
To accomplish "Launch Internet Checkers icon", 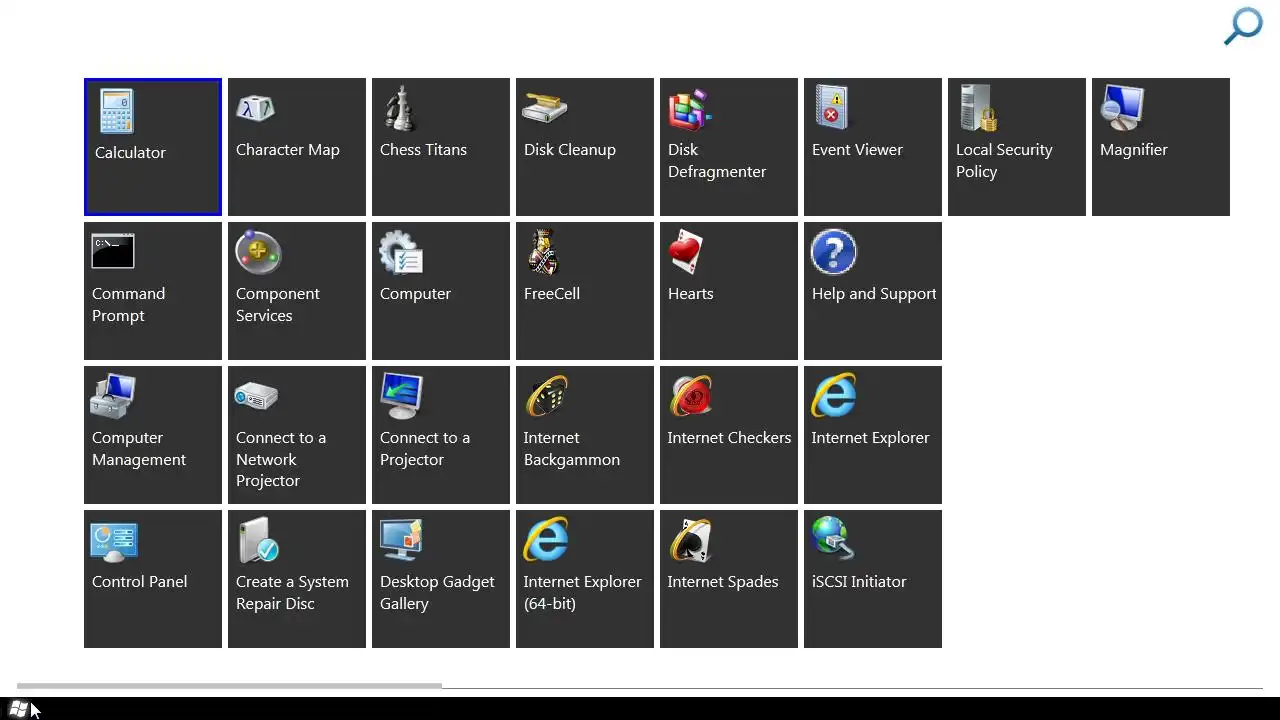I will click(691, 396).
